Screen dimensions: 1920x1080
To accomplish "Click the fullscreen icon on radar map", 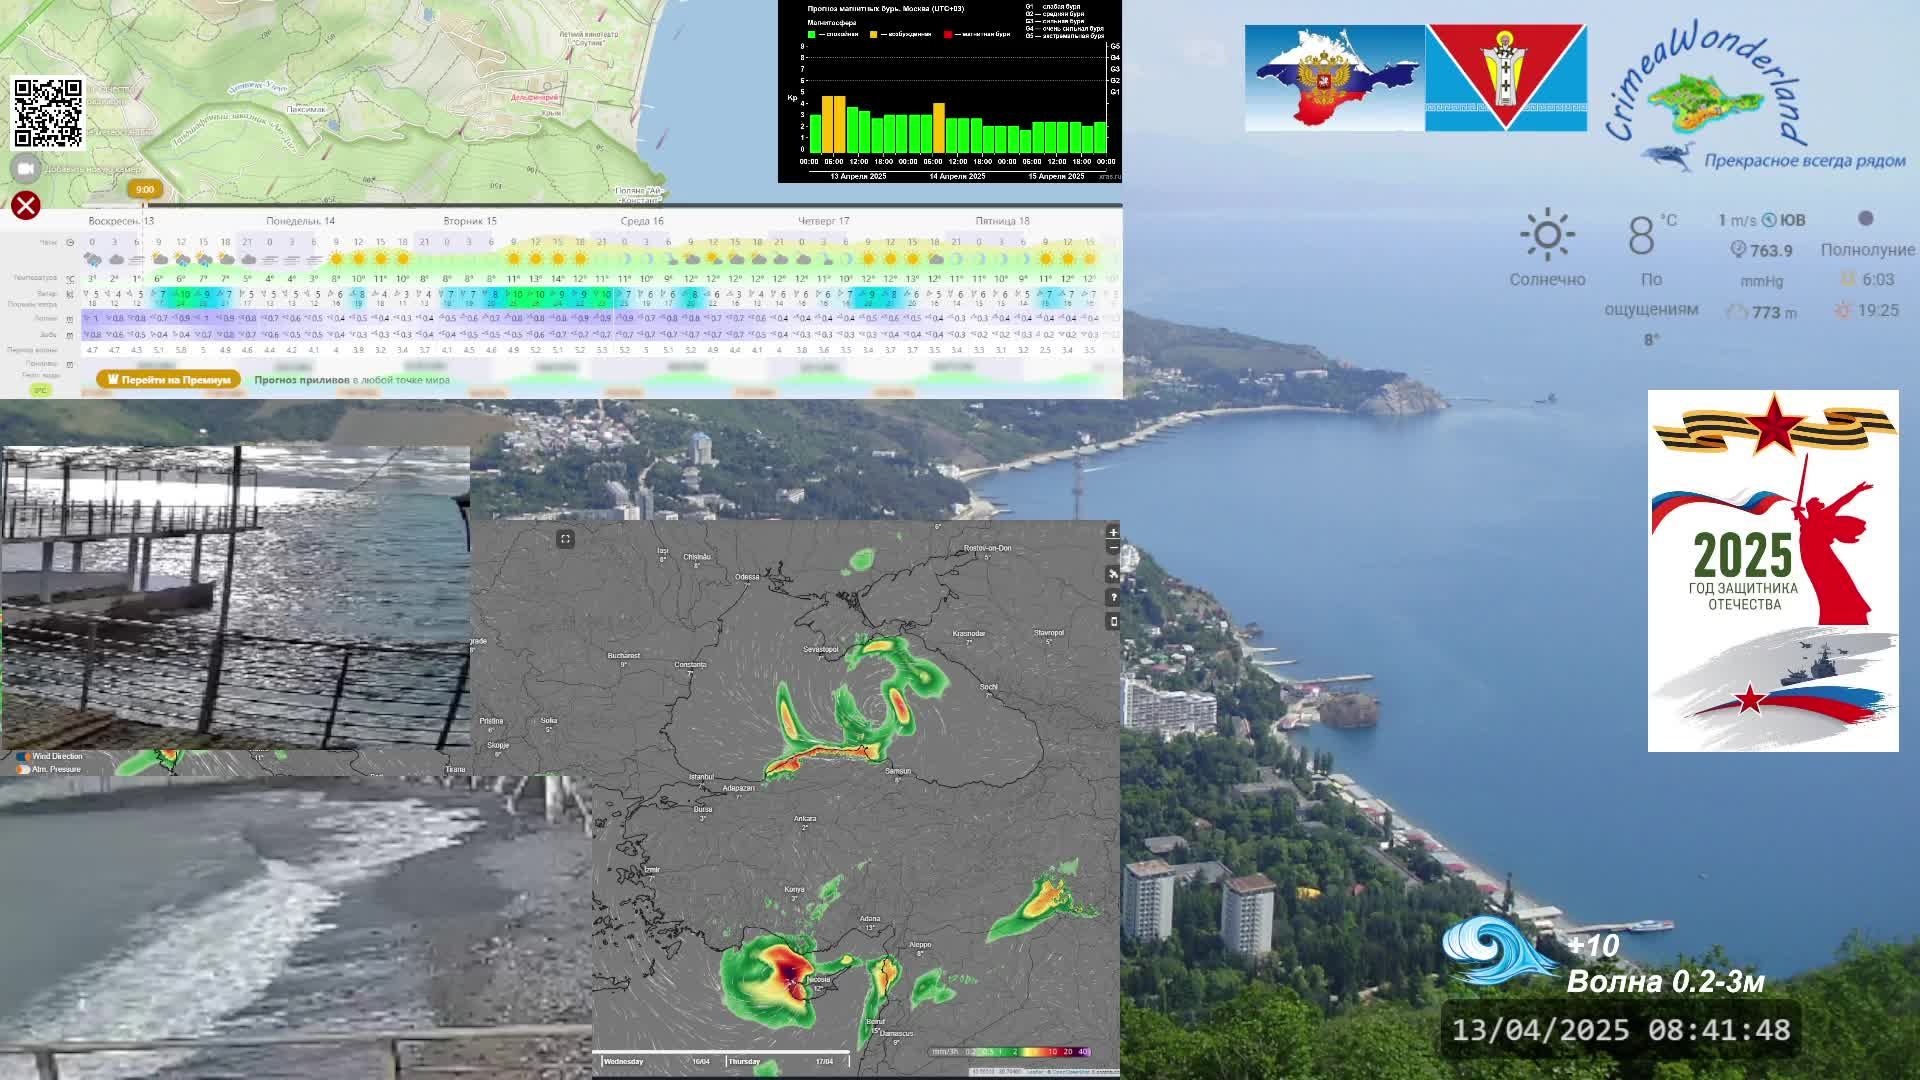I will [565, 539].
